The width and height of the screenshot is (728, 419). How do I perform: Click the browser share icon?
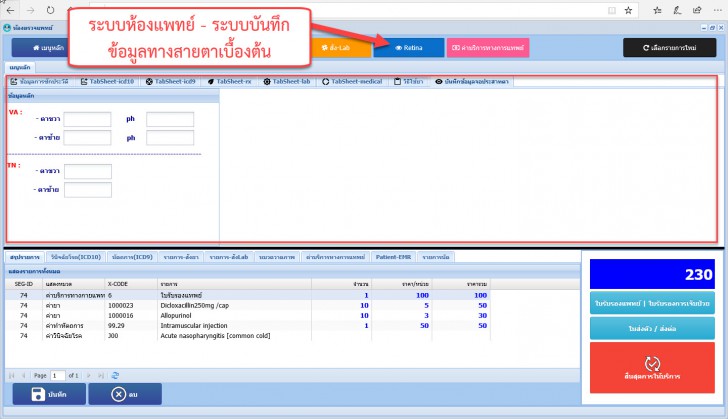pos(697,10)
